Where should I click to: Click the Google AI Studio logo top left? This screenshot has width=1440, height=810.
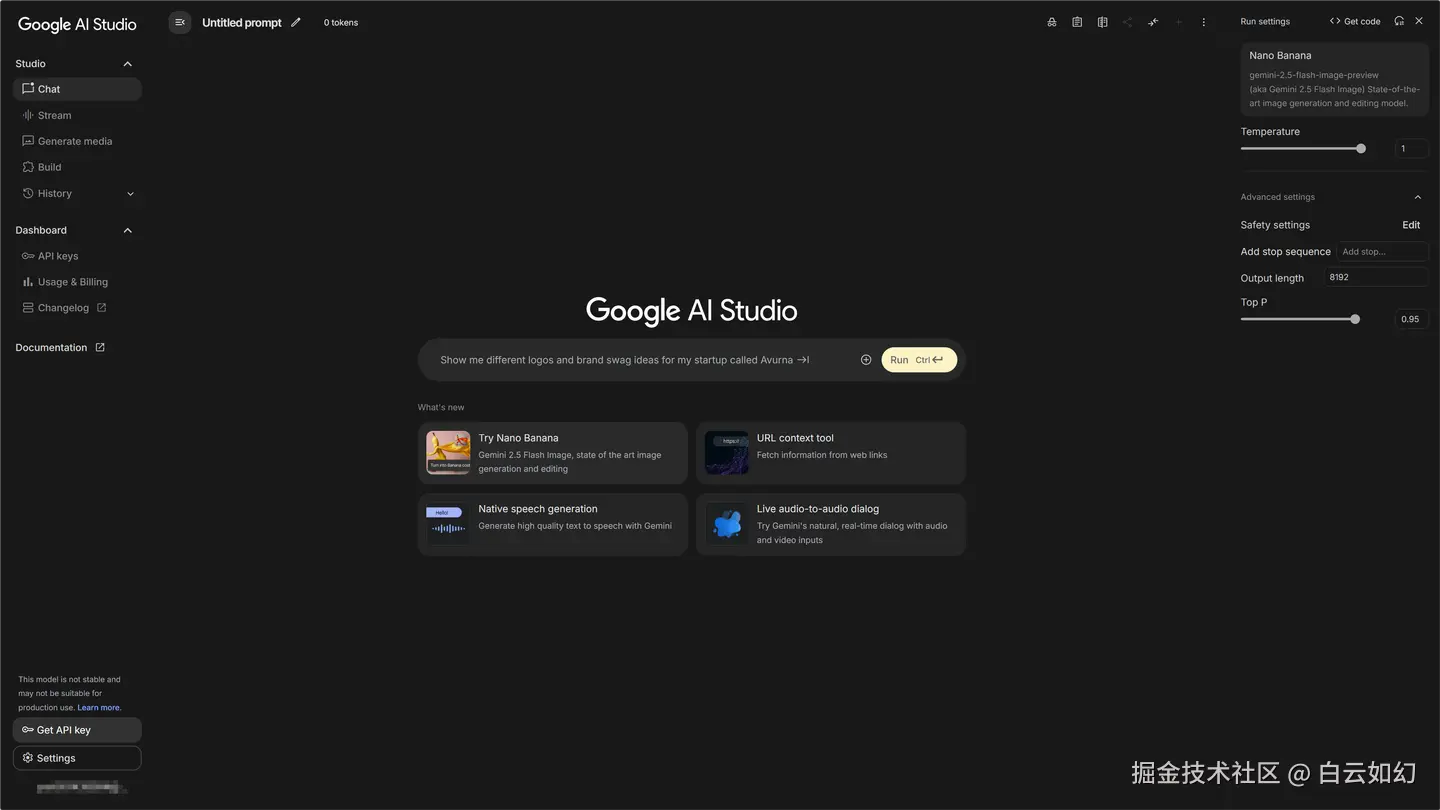77,24
